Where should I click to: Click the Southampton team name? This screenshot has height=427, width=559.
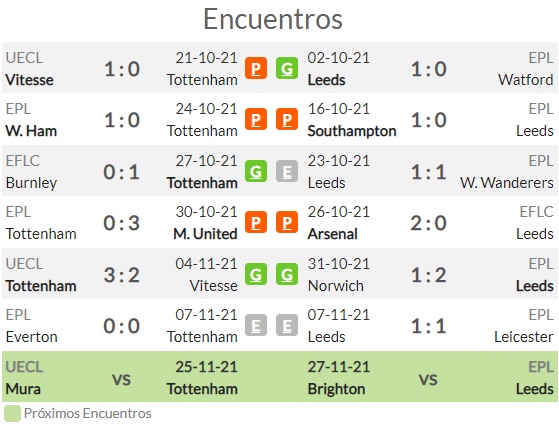pos(352,131)
